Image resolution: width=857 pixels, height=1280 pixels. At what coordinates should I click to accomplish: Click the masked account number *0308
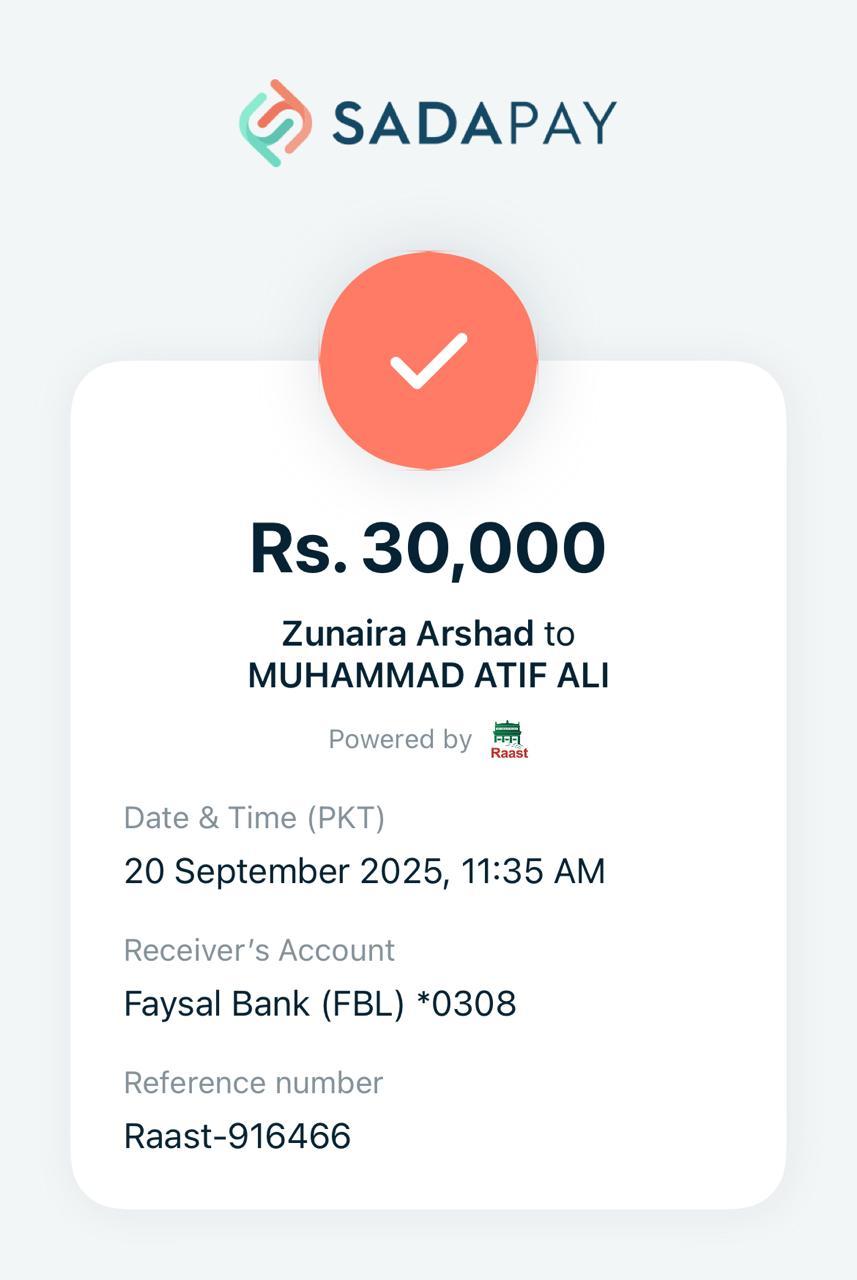click(x=466, y=1003)
